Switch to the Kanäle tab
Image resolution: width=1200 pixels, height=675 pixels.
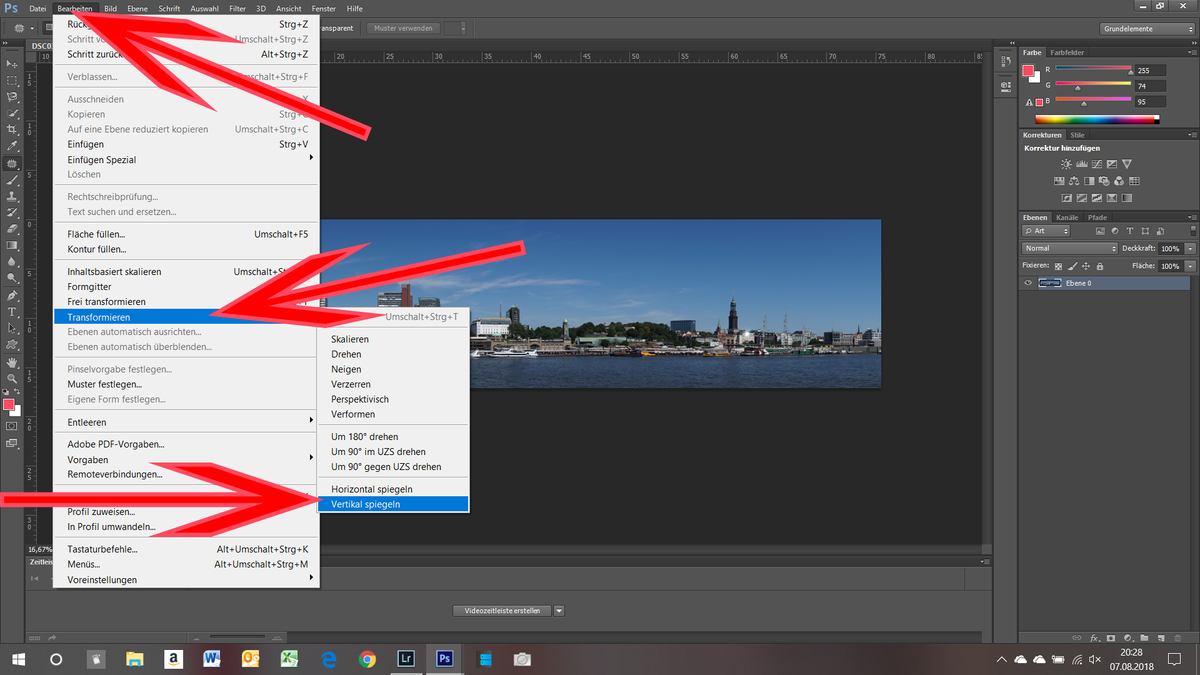click(x=1067, y=217)
